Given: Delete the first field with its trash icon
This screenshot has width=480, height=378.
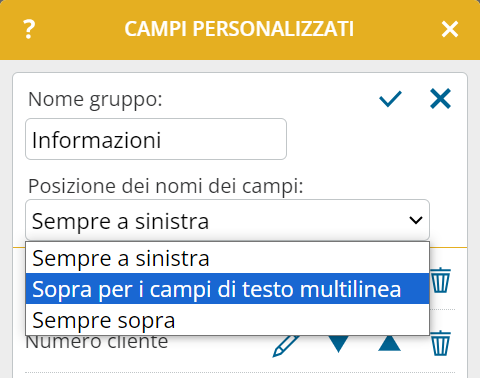Looking at the screenshot, I should click(441, 280).
